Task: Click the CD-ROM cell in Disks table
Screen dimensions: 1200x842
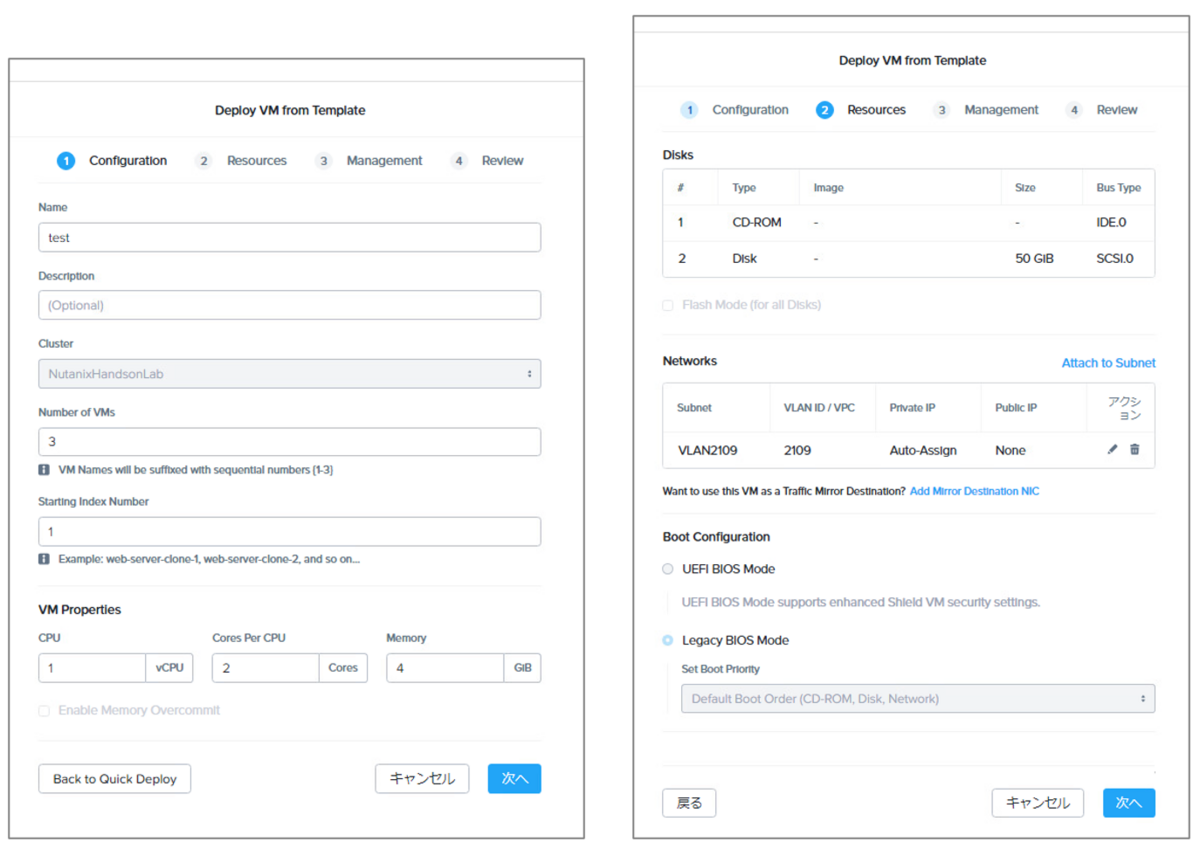Action: pos(757,223)
